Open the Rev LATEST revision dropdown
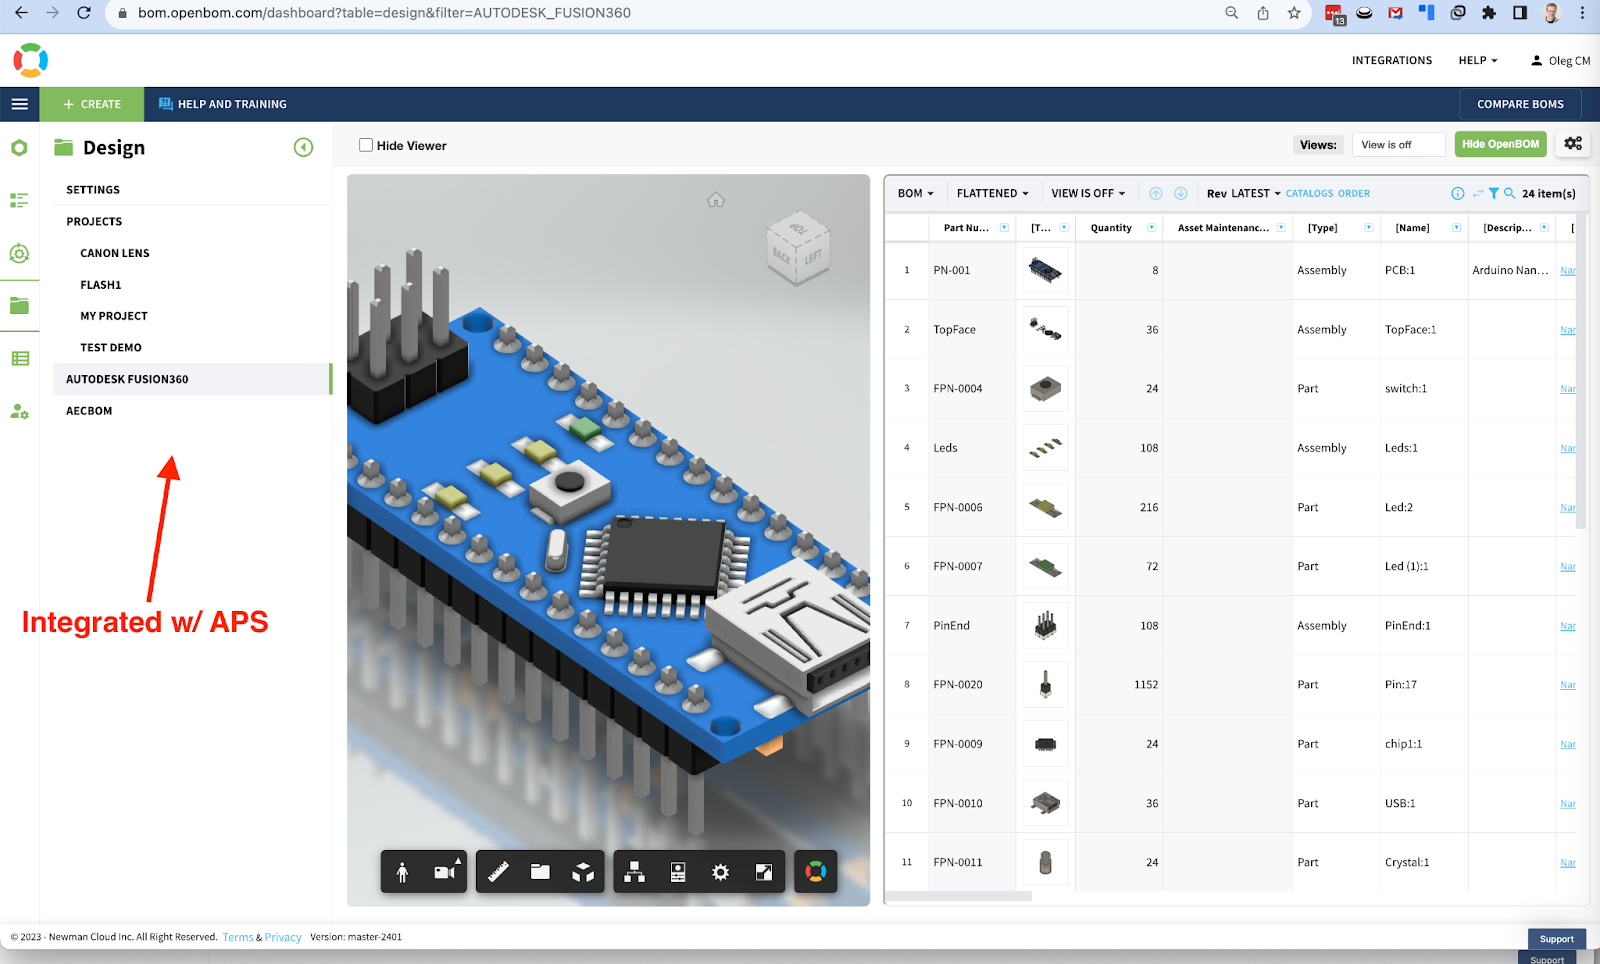The width and height of the screenshot is (1600, 964). 1243,194
